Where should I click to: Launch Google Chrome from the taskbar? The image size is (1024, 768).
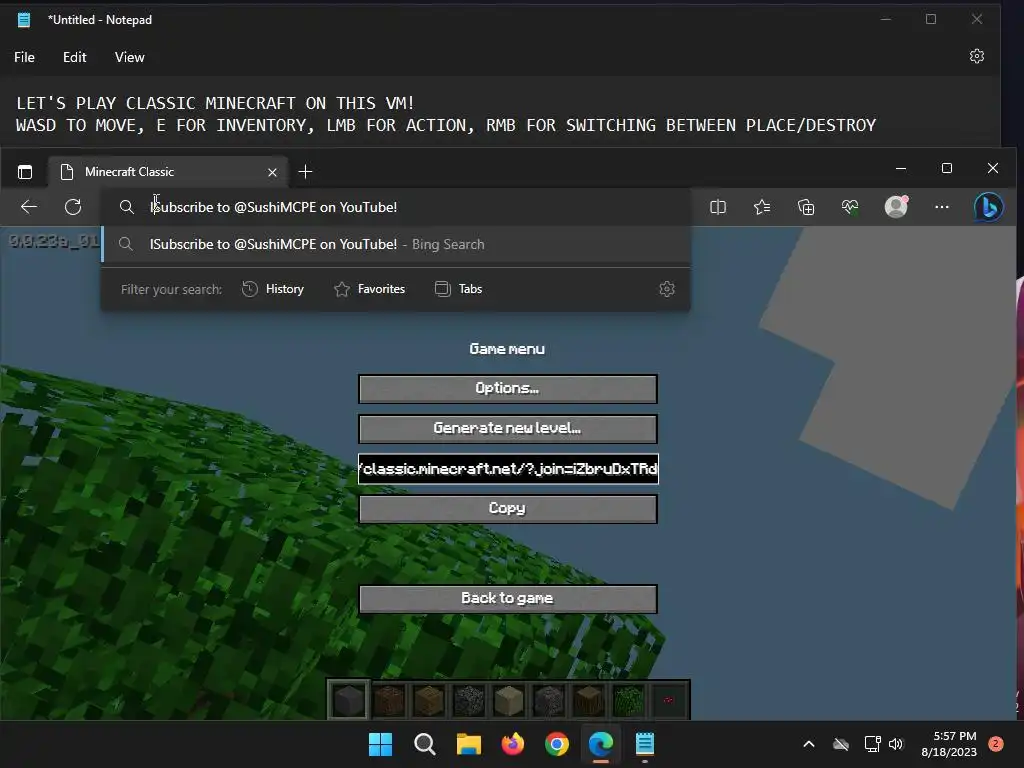(x=556, y=744)
